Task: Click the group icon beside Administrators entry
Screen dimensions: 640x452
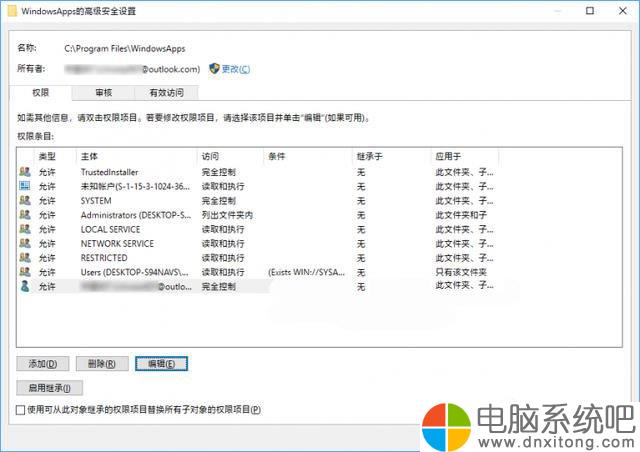Action: [x=25, y=215]
